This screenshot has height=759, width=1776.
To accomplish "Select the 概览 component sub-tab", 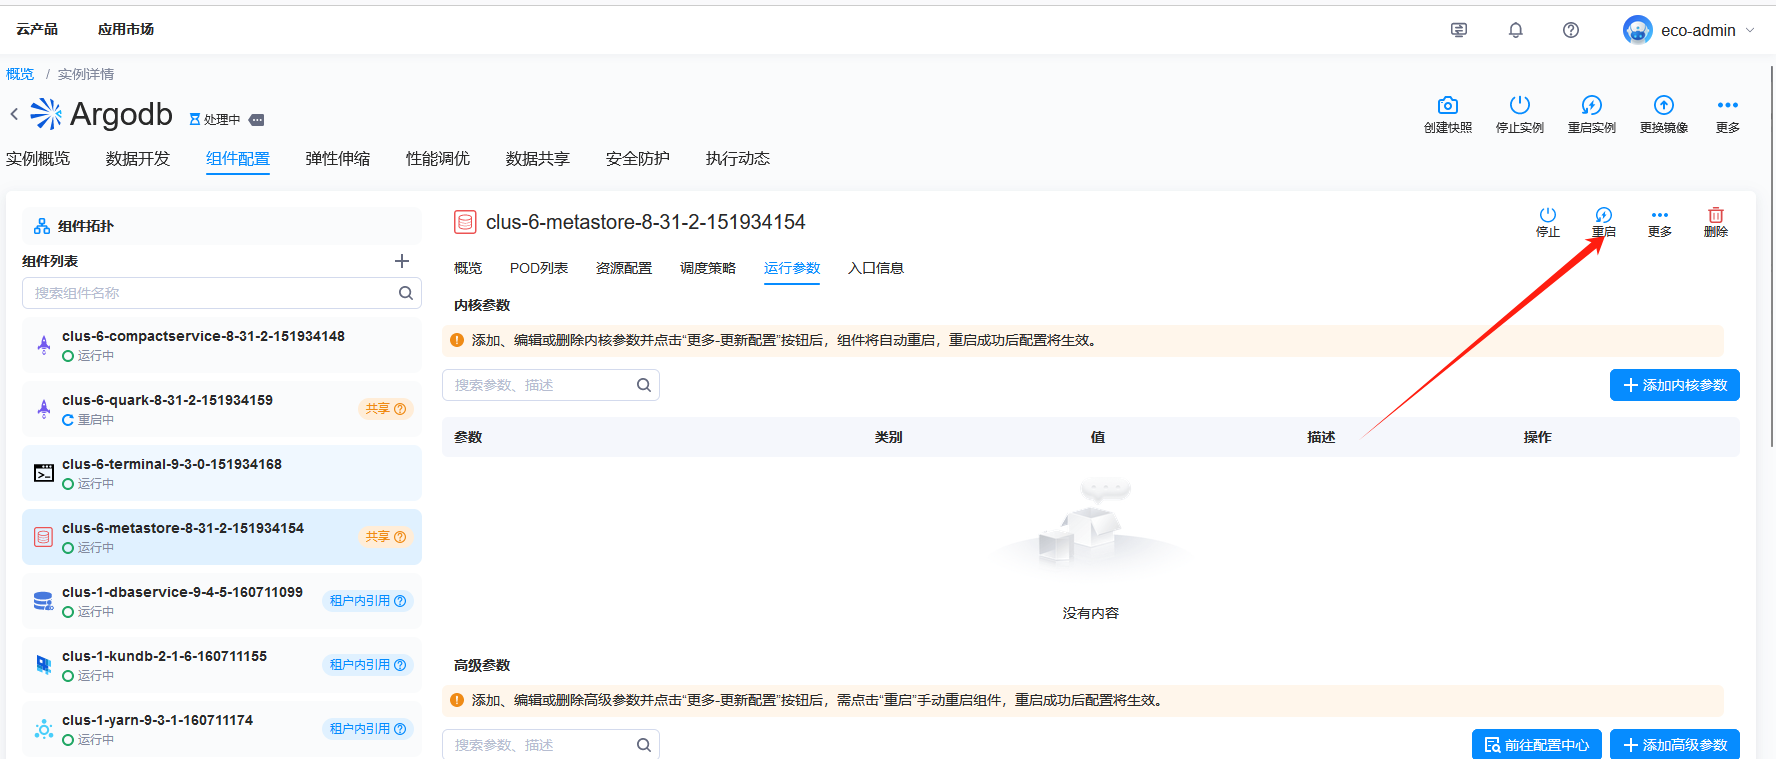I will pyautogui.click(x=468, y=268).
